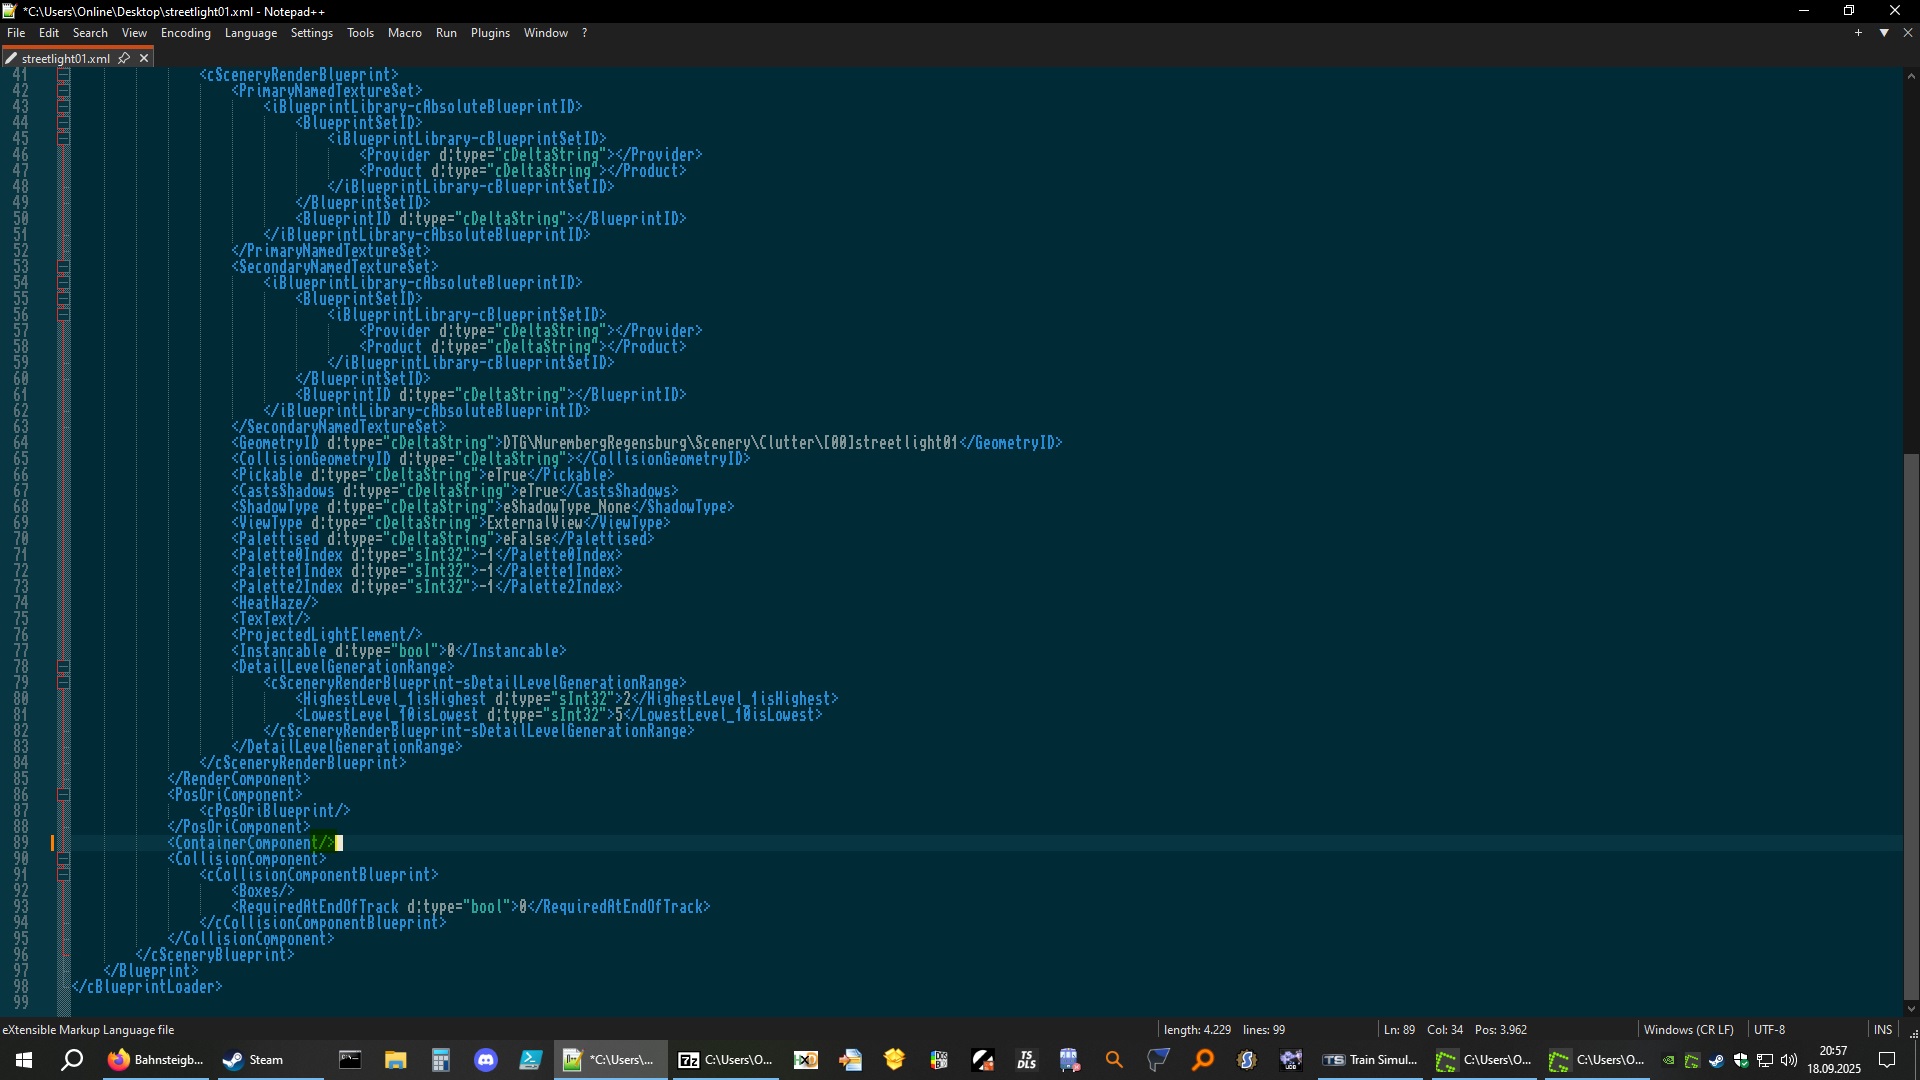Collapse the PosOriComponent fold marker on line 86
This screenshot has width=1920, height=1080.
pyautogui.click(x=63, y=795)
